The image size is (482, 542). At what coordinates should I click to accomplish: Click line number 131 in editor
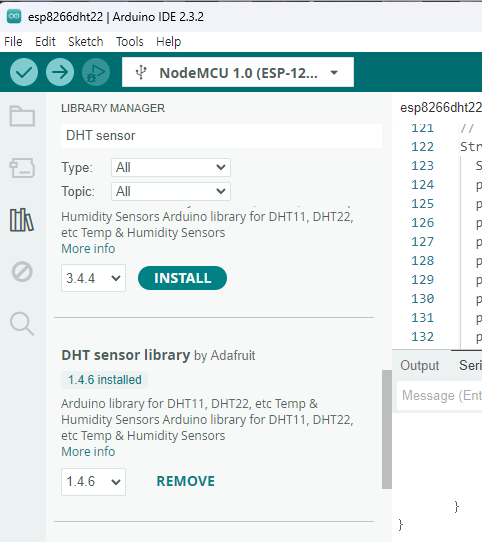[423, 318]
